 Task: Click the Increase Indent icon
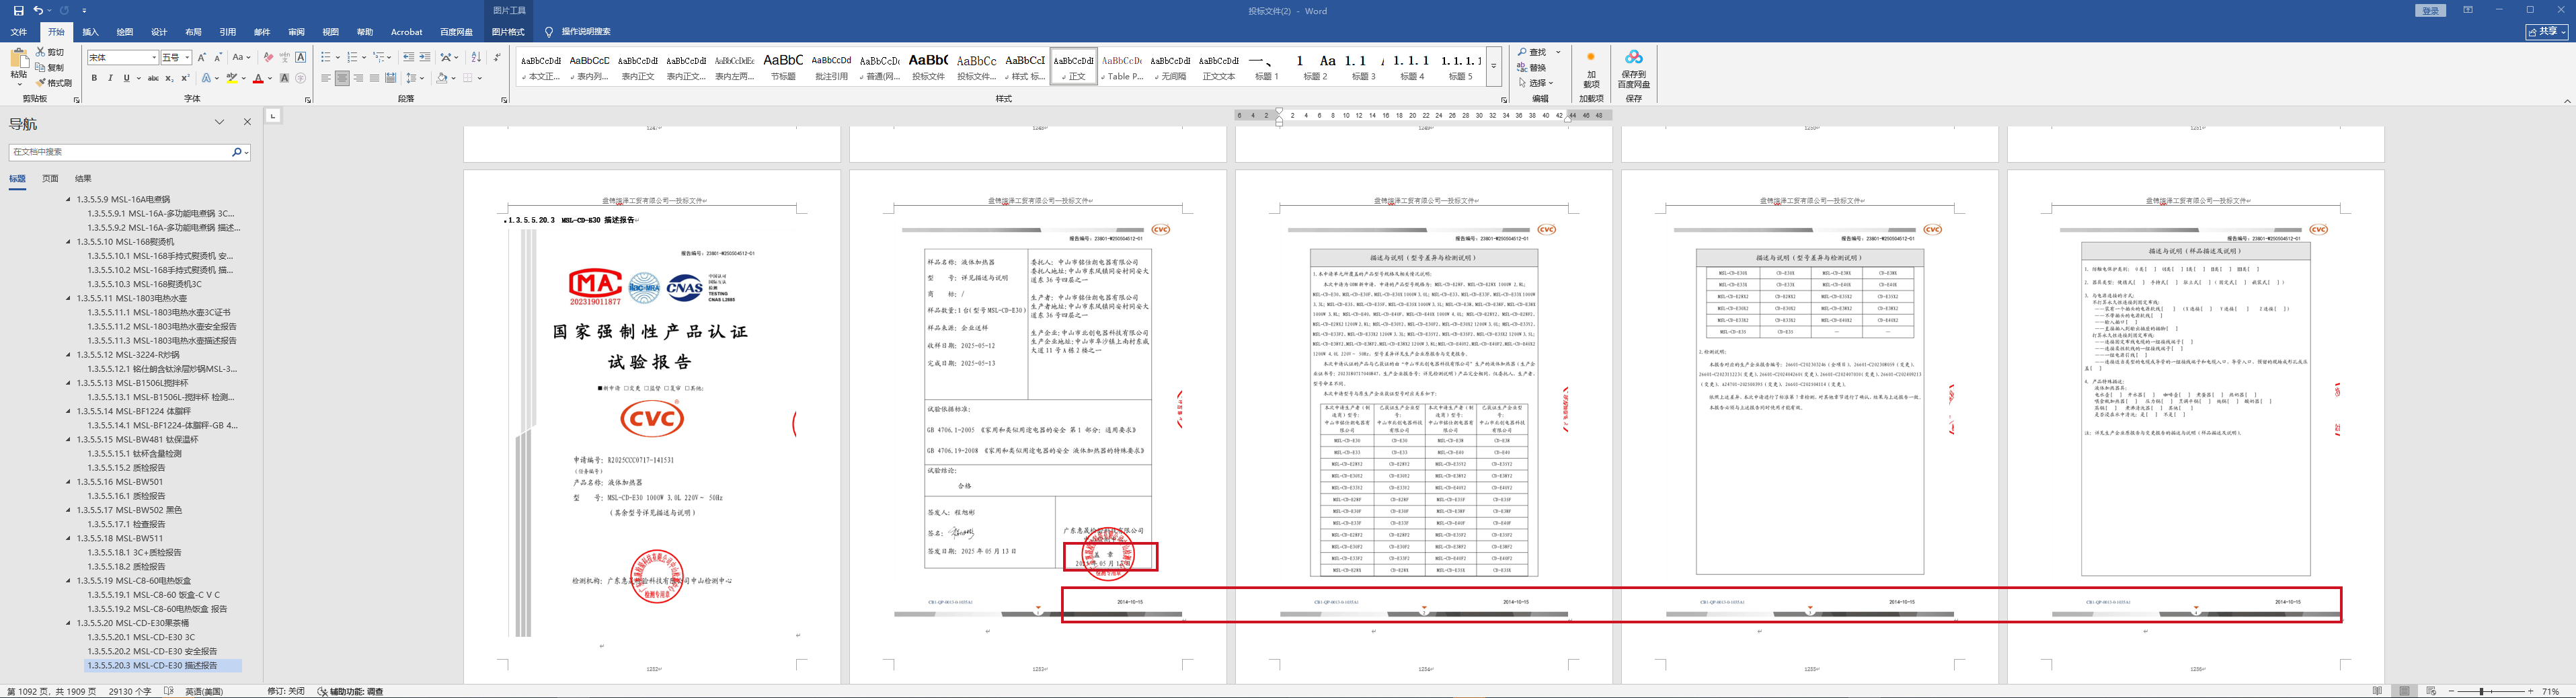tap(425, 57)
